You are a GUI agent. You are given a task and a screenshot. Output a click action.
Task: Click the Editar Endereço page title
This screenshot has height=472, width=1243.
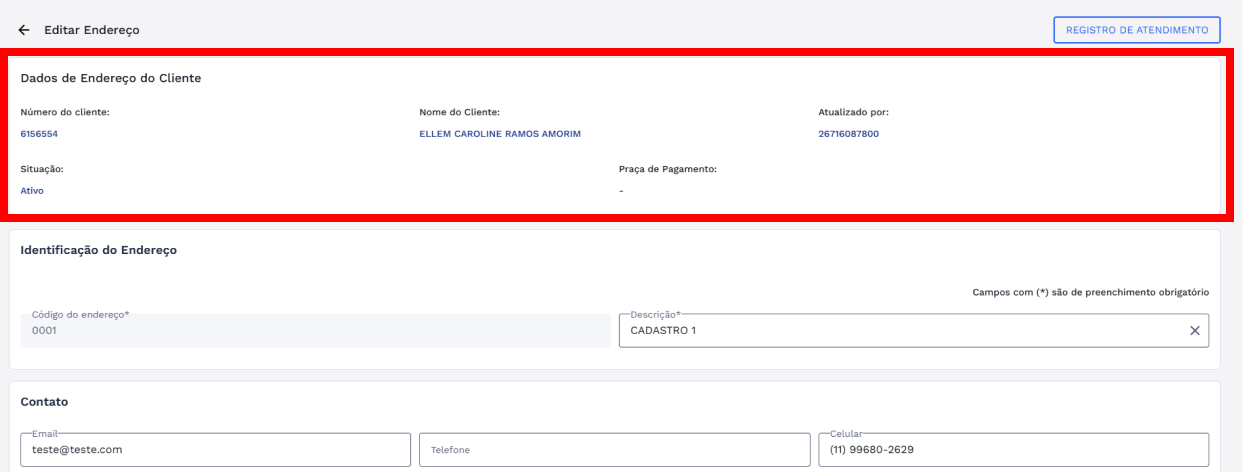(91, 30)
